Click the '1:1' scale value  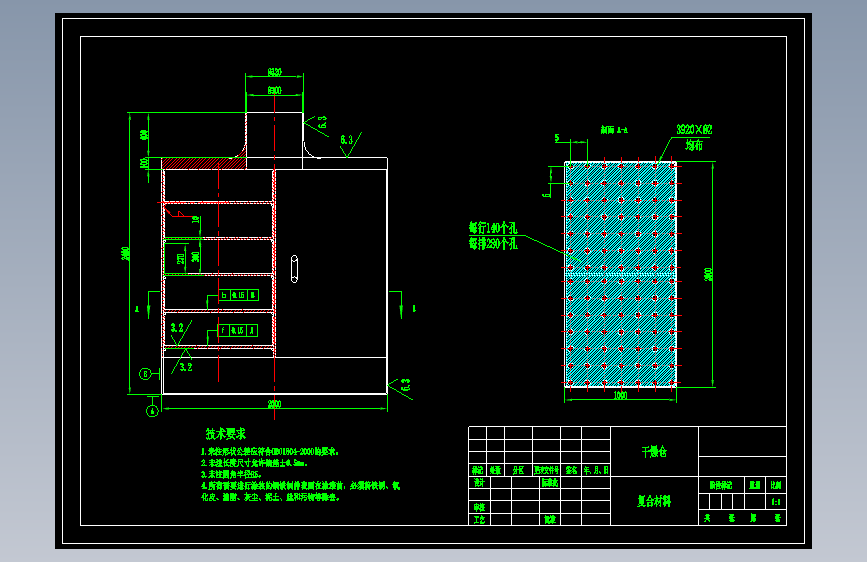click(x=776, y=502)
